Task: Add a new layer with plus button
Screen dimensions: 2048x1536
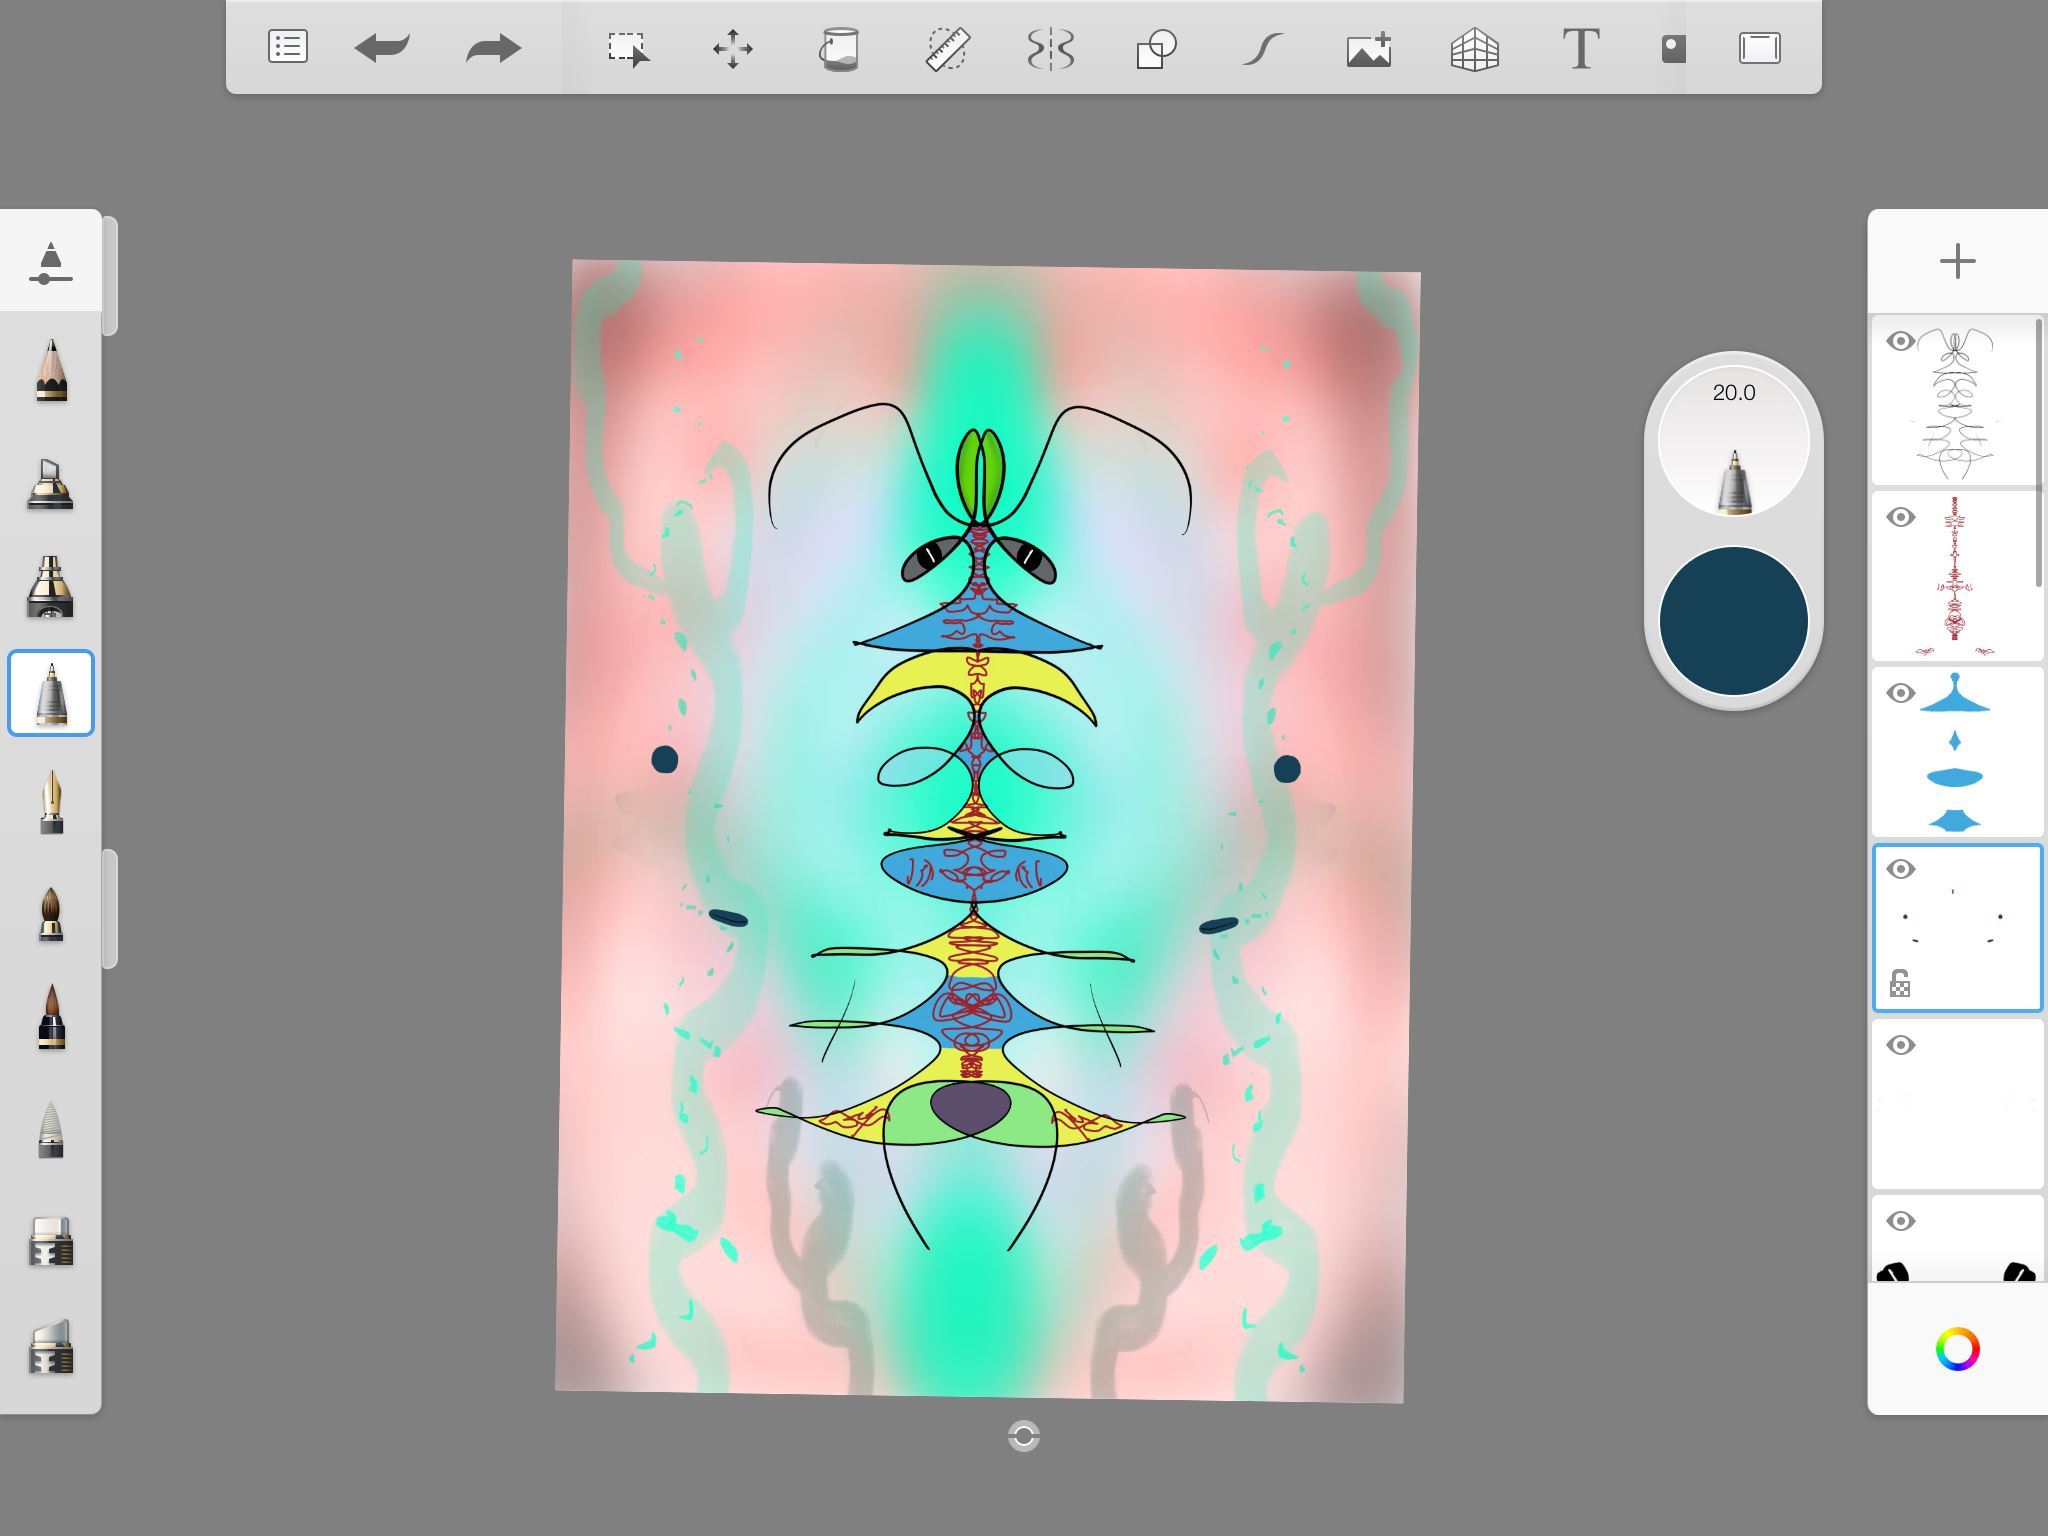Action: pyautogui.click(x=1957, y=262)
